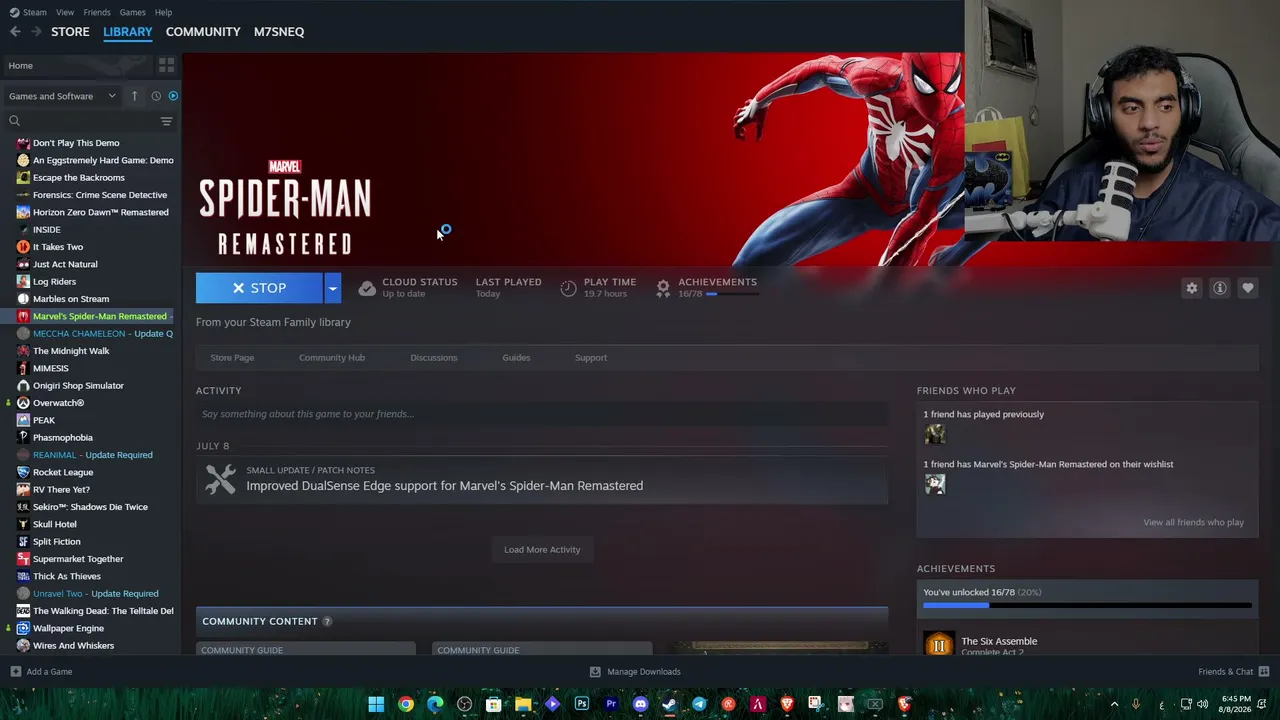
Task: Click the Achievements gear icon in header
Action: (663, 288)
